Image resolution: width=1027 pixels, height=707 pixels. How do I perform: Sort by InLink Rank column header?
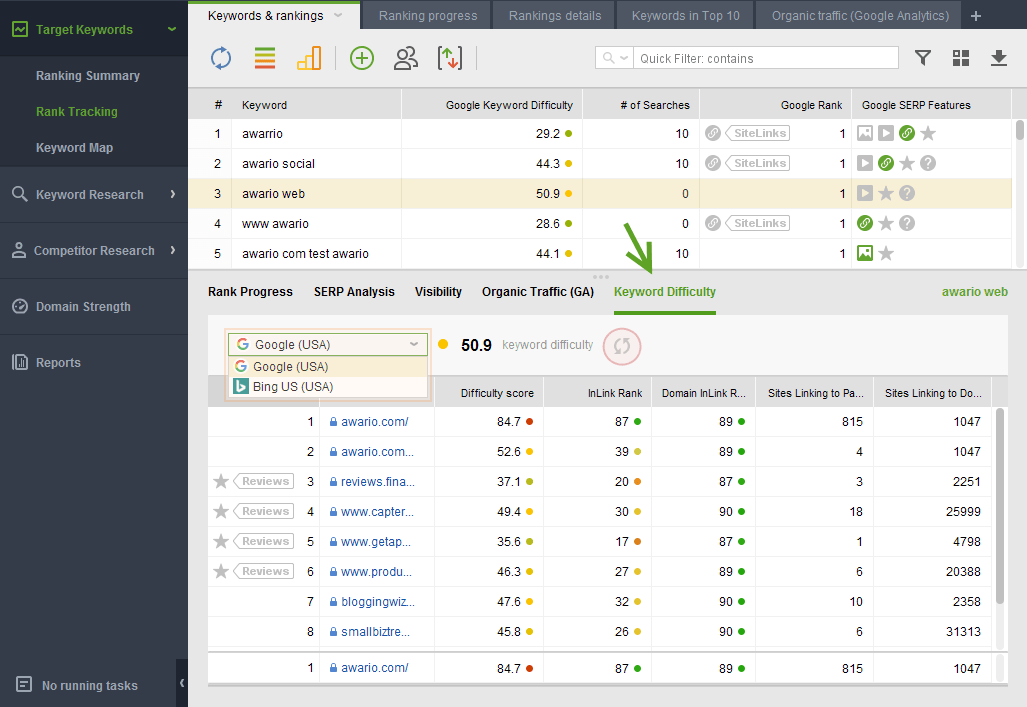(615, 393)
